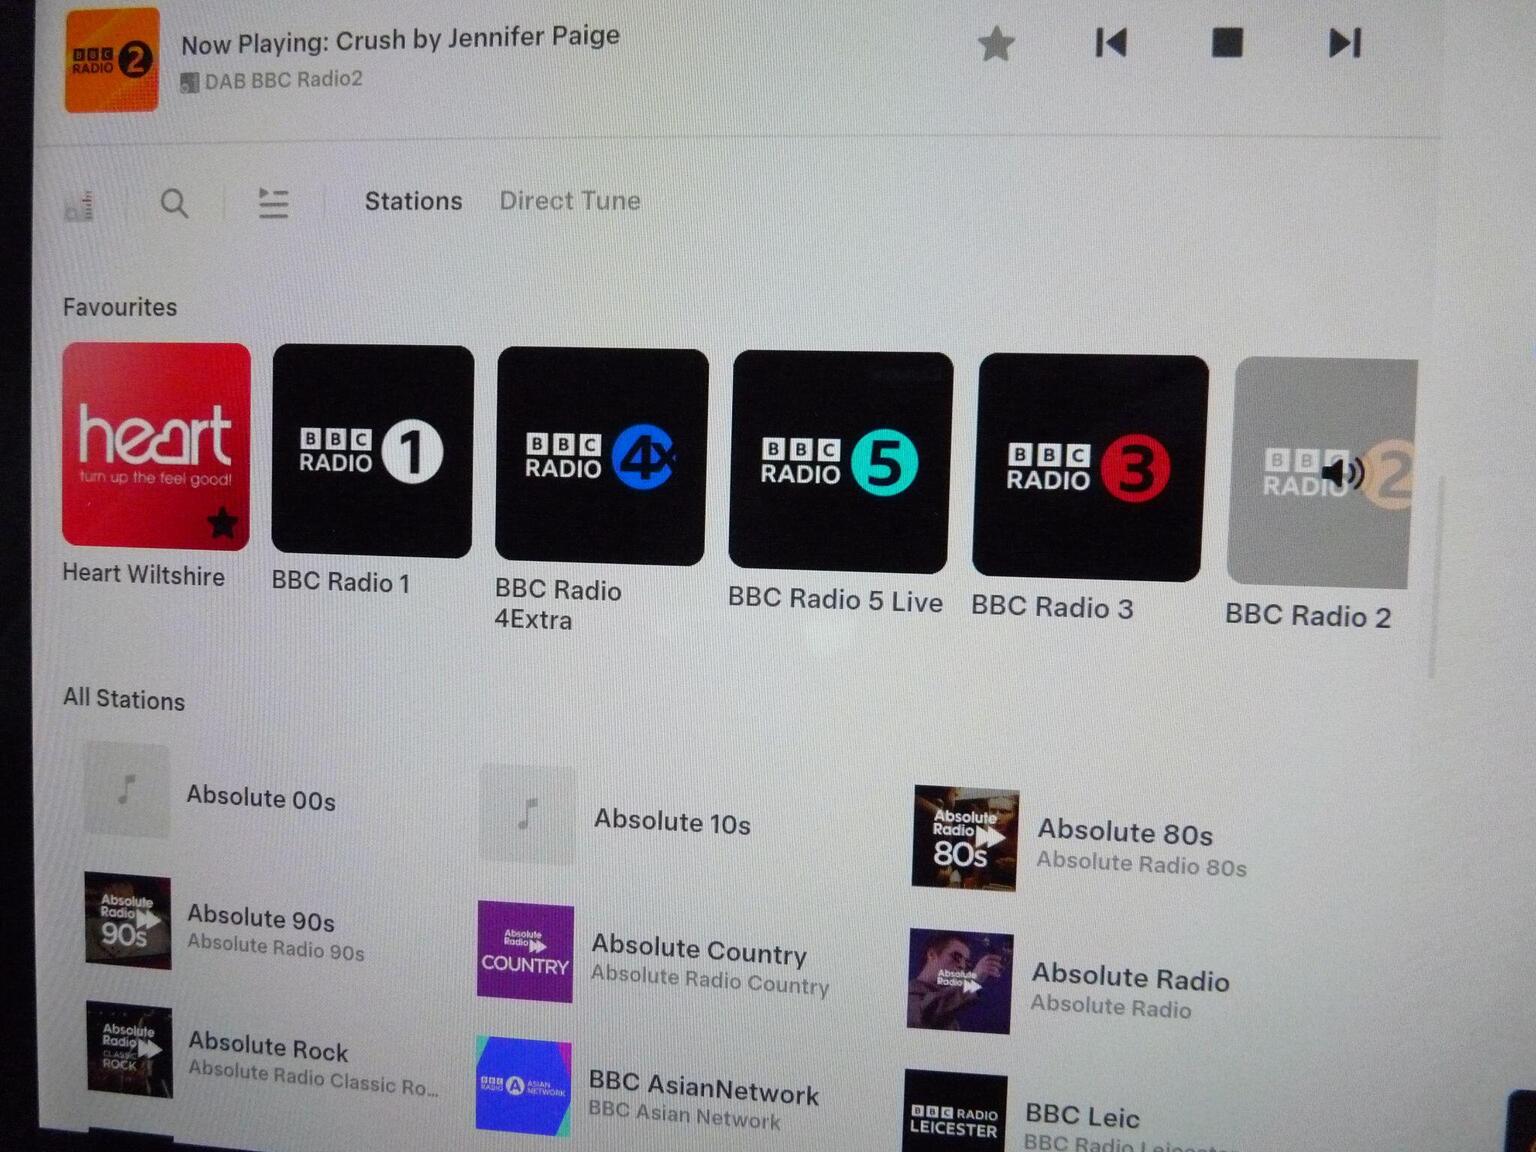Click the BBC AsianNetwork station icon
The width and height of the screenshot is (1536, 1152).
[523, 1086]
